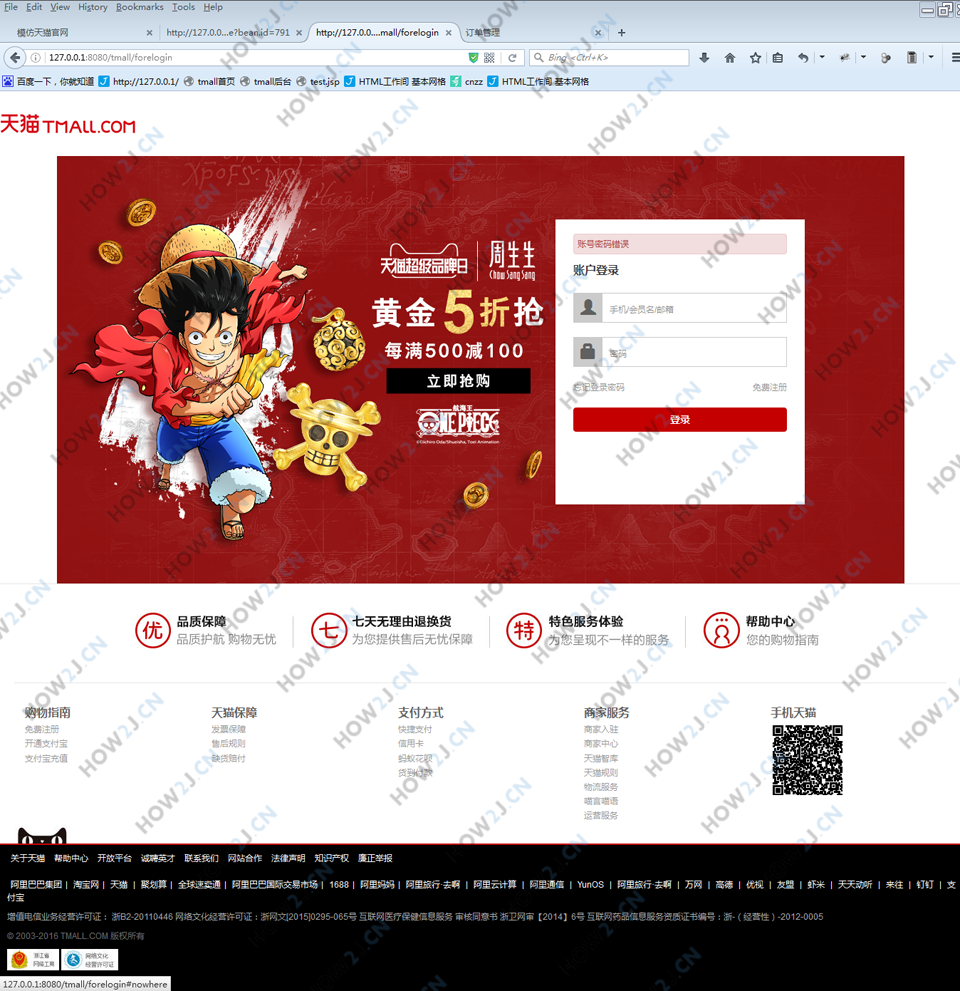Open dropdown arrow next to undo icon
This screenshot has height=991, width=960.
822,58
